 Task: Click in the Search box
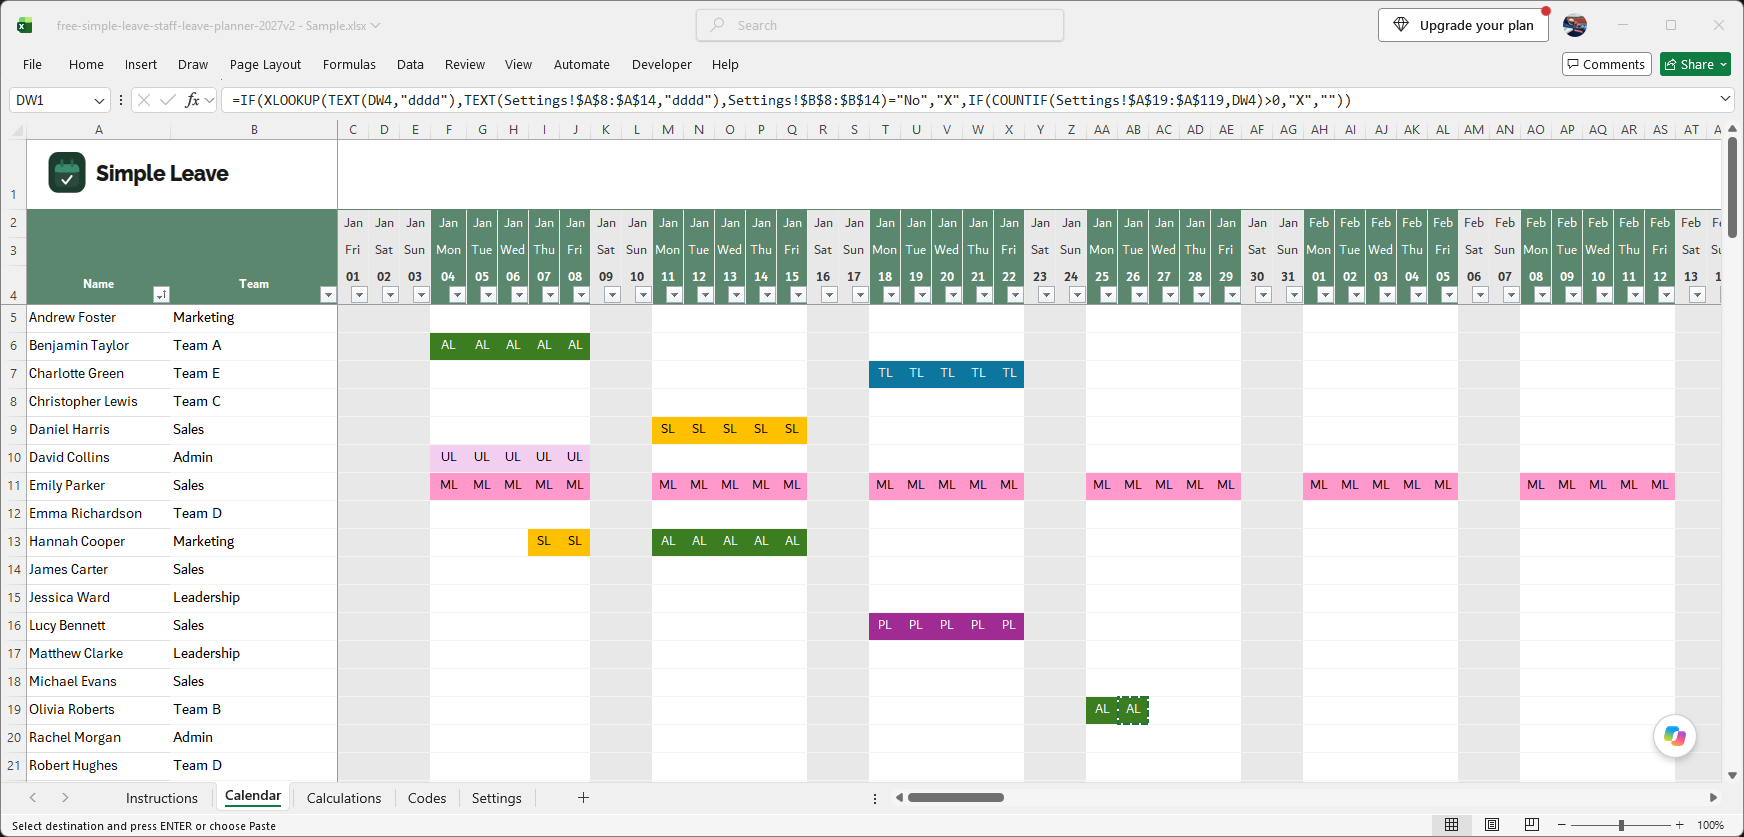click(880, 25)
